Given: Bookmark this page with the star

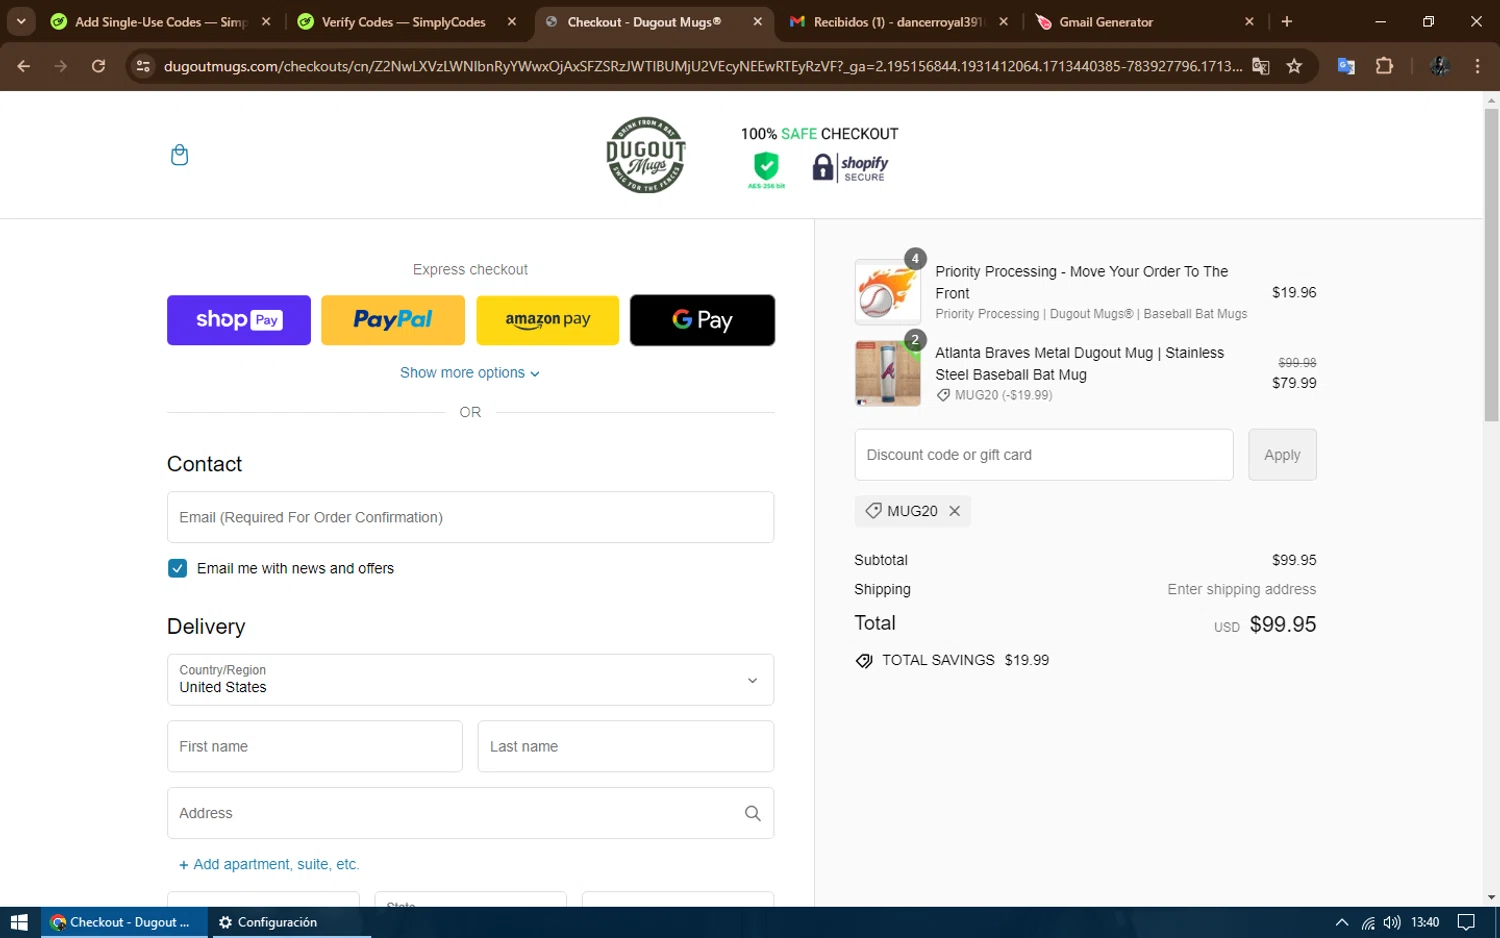Looking at the screenshot, I should [x=1294, y=66].
